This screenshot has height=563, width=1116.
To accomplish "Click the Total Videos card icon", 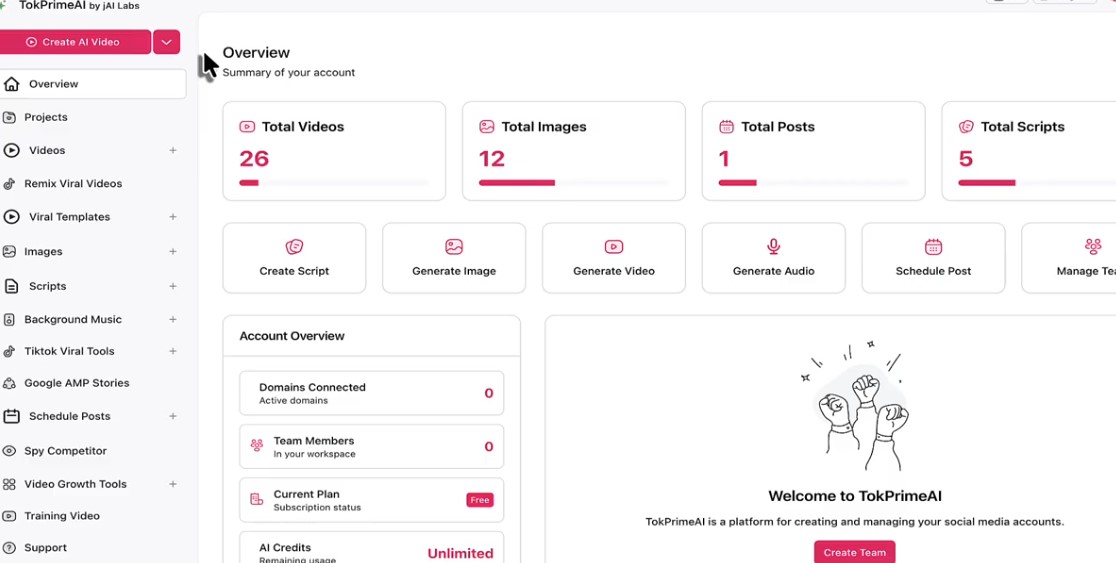I will coord(247,127).
